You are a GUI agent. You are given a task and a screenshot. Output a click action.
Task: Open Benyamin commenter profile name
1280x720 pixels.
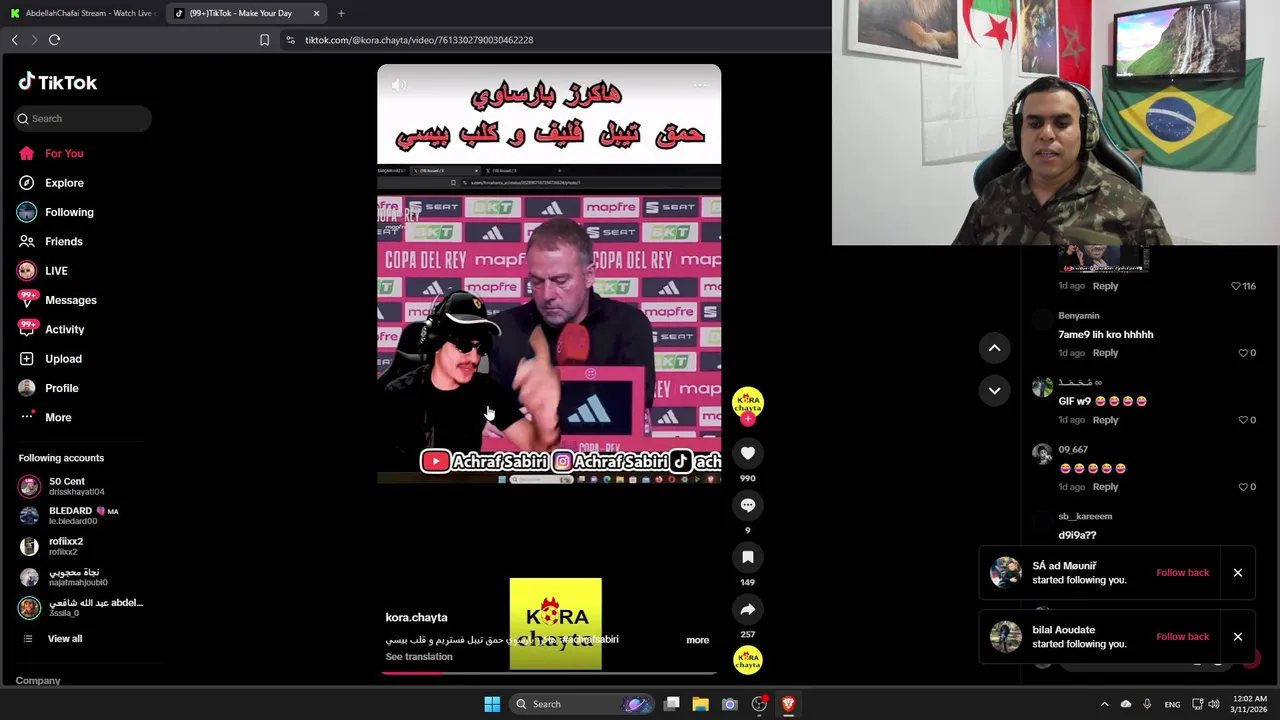(x=1078, y=316)
